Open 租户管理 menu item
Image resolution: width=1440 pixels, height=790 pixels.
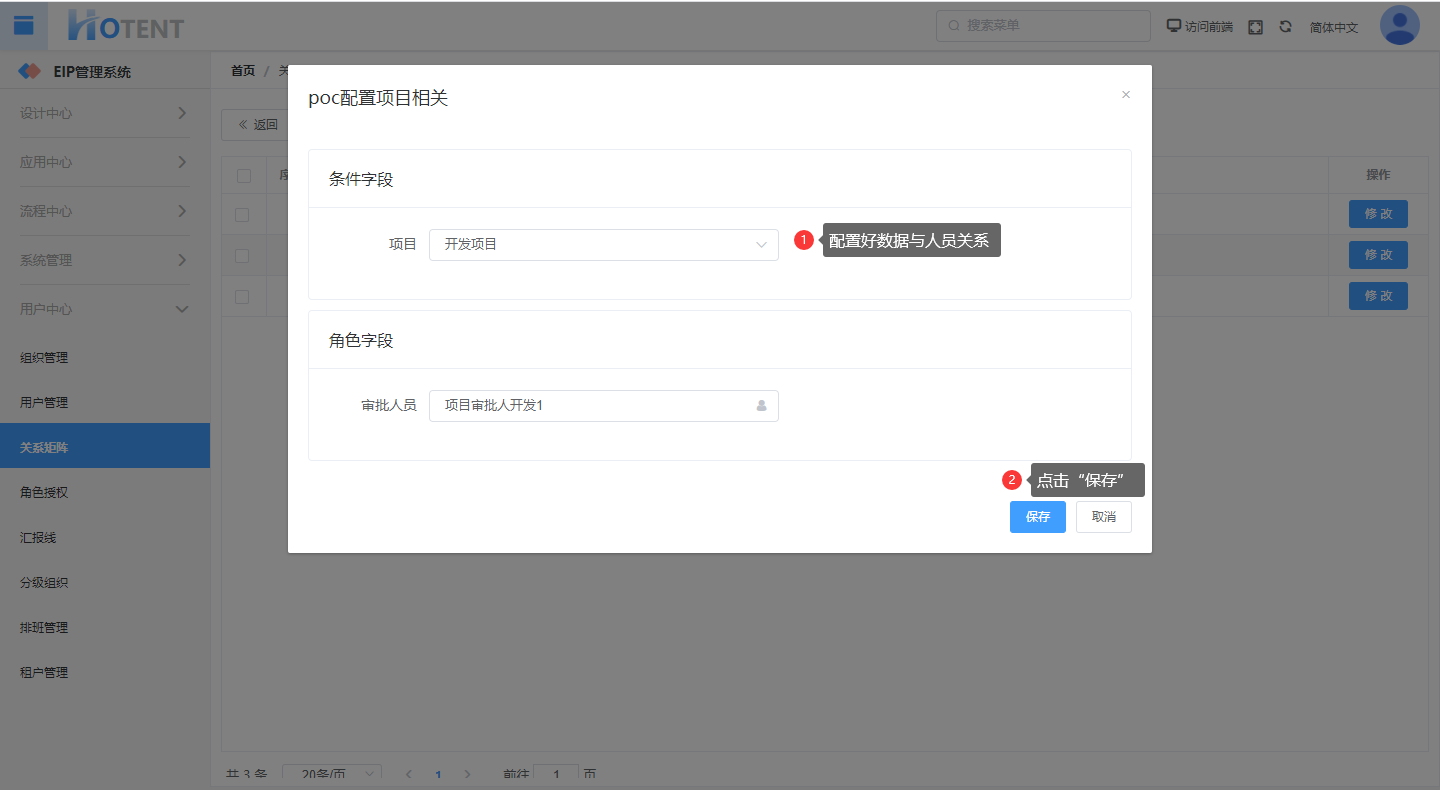pos(105,673)
